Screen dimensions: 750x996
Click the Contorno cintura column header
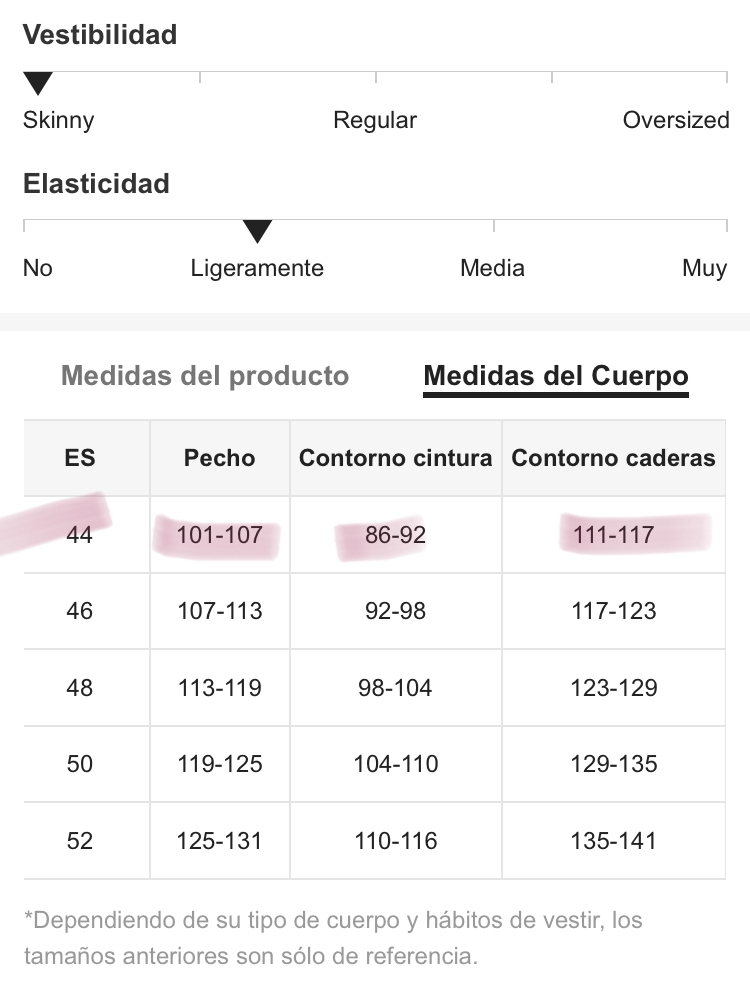pos(396,458)
